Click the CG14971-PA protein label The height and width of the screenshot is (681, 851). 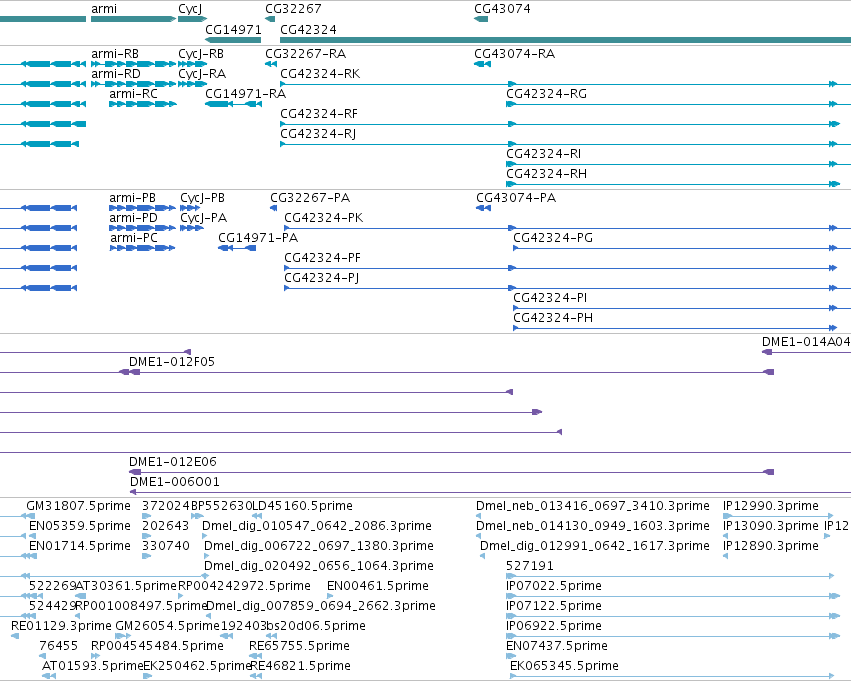(x=258, y=238)
